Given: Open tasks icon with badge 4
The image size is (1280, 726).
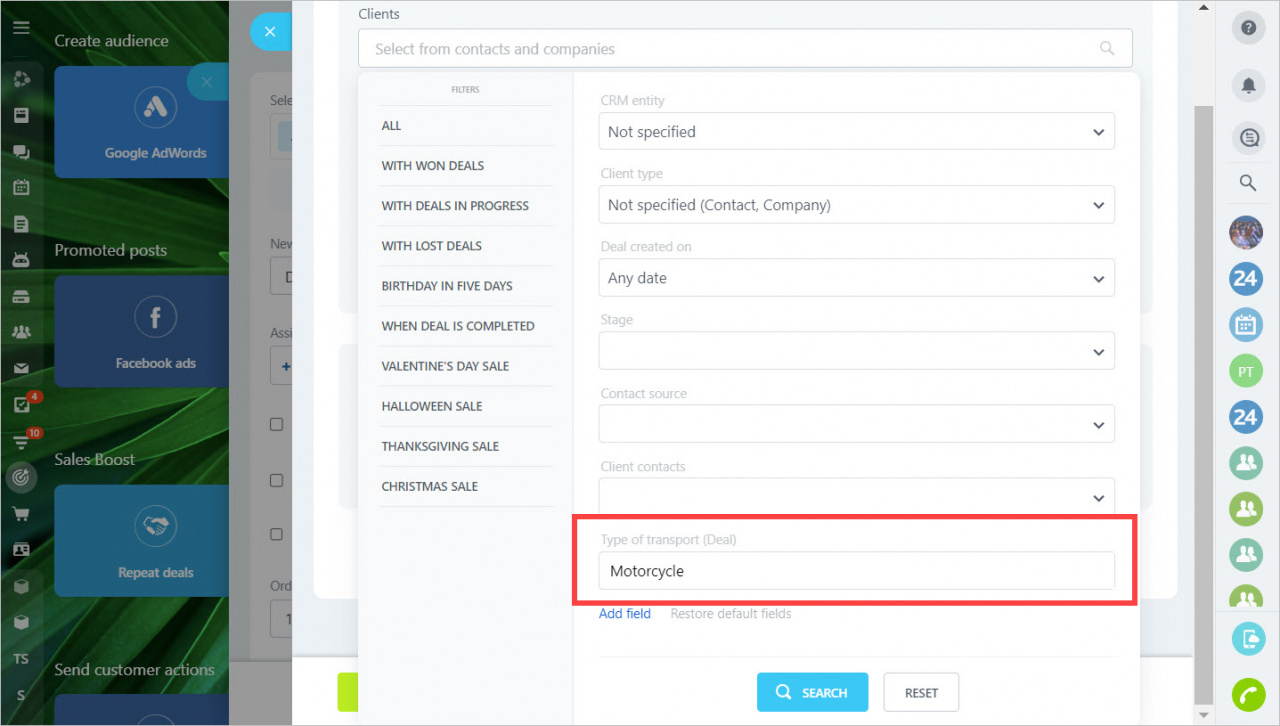Looking at the screenshot, I should click(x=21, y=405).
